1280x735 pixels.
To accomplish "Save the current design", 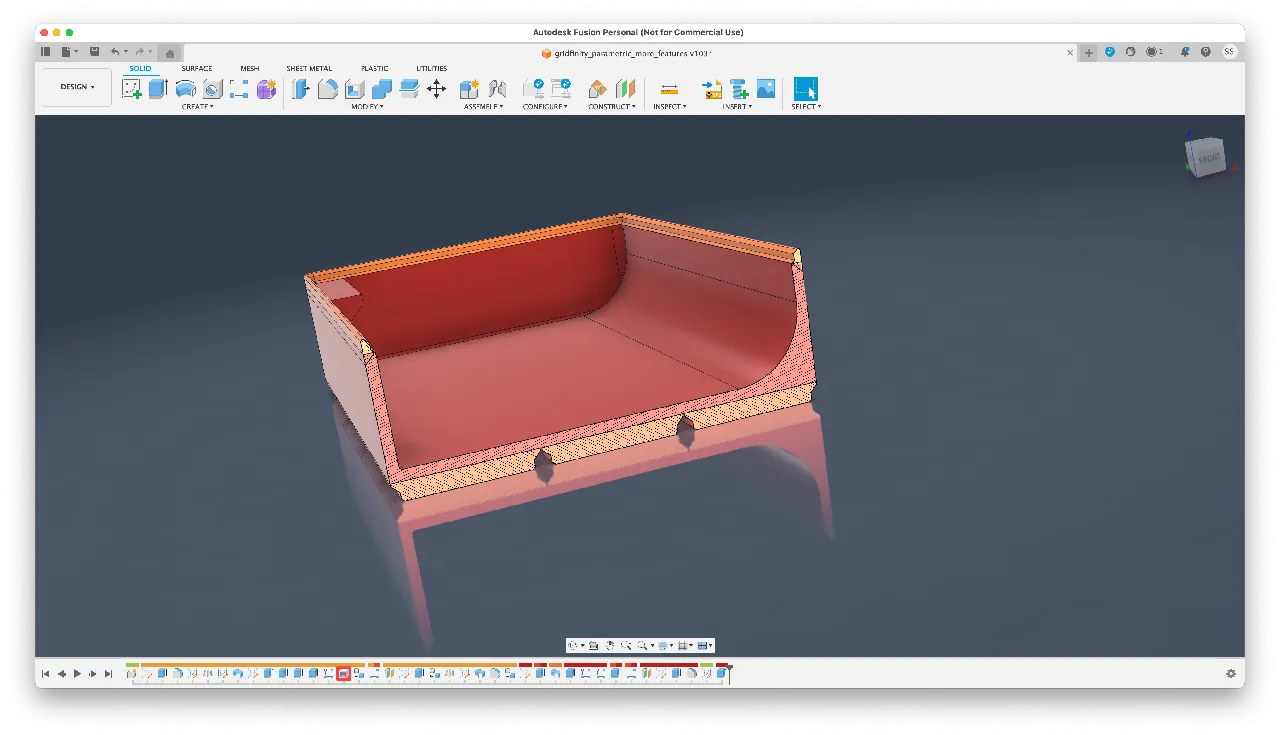I will [94, 51].
